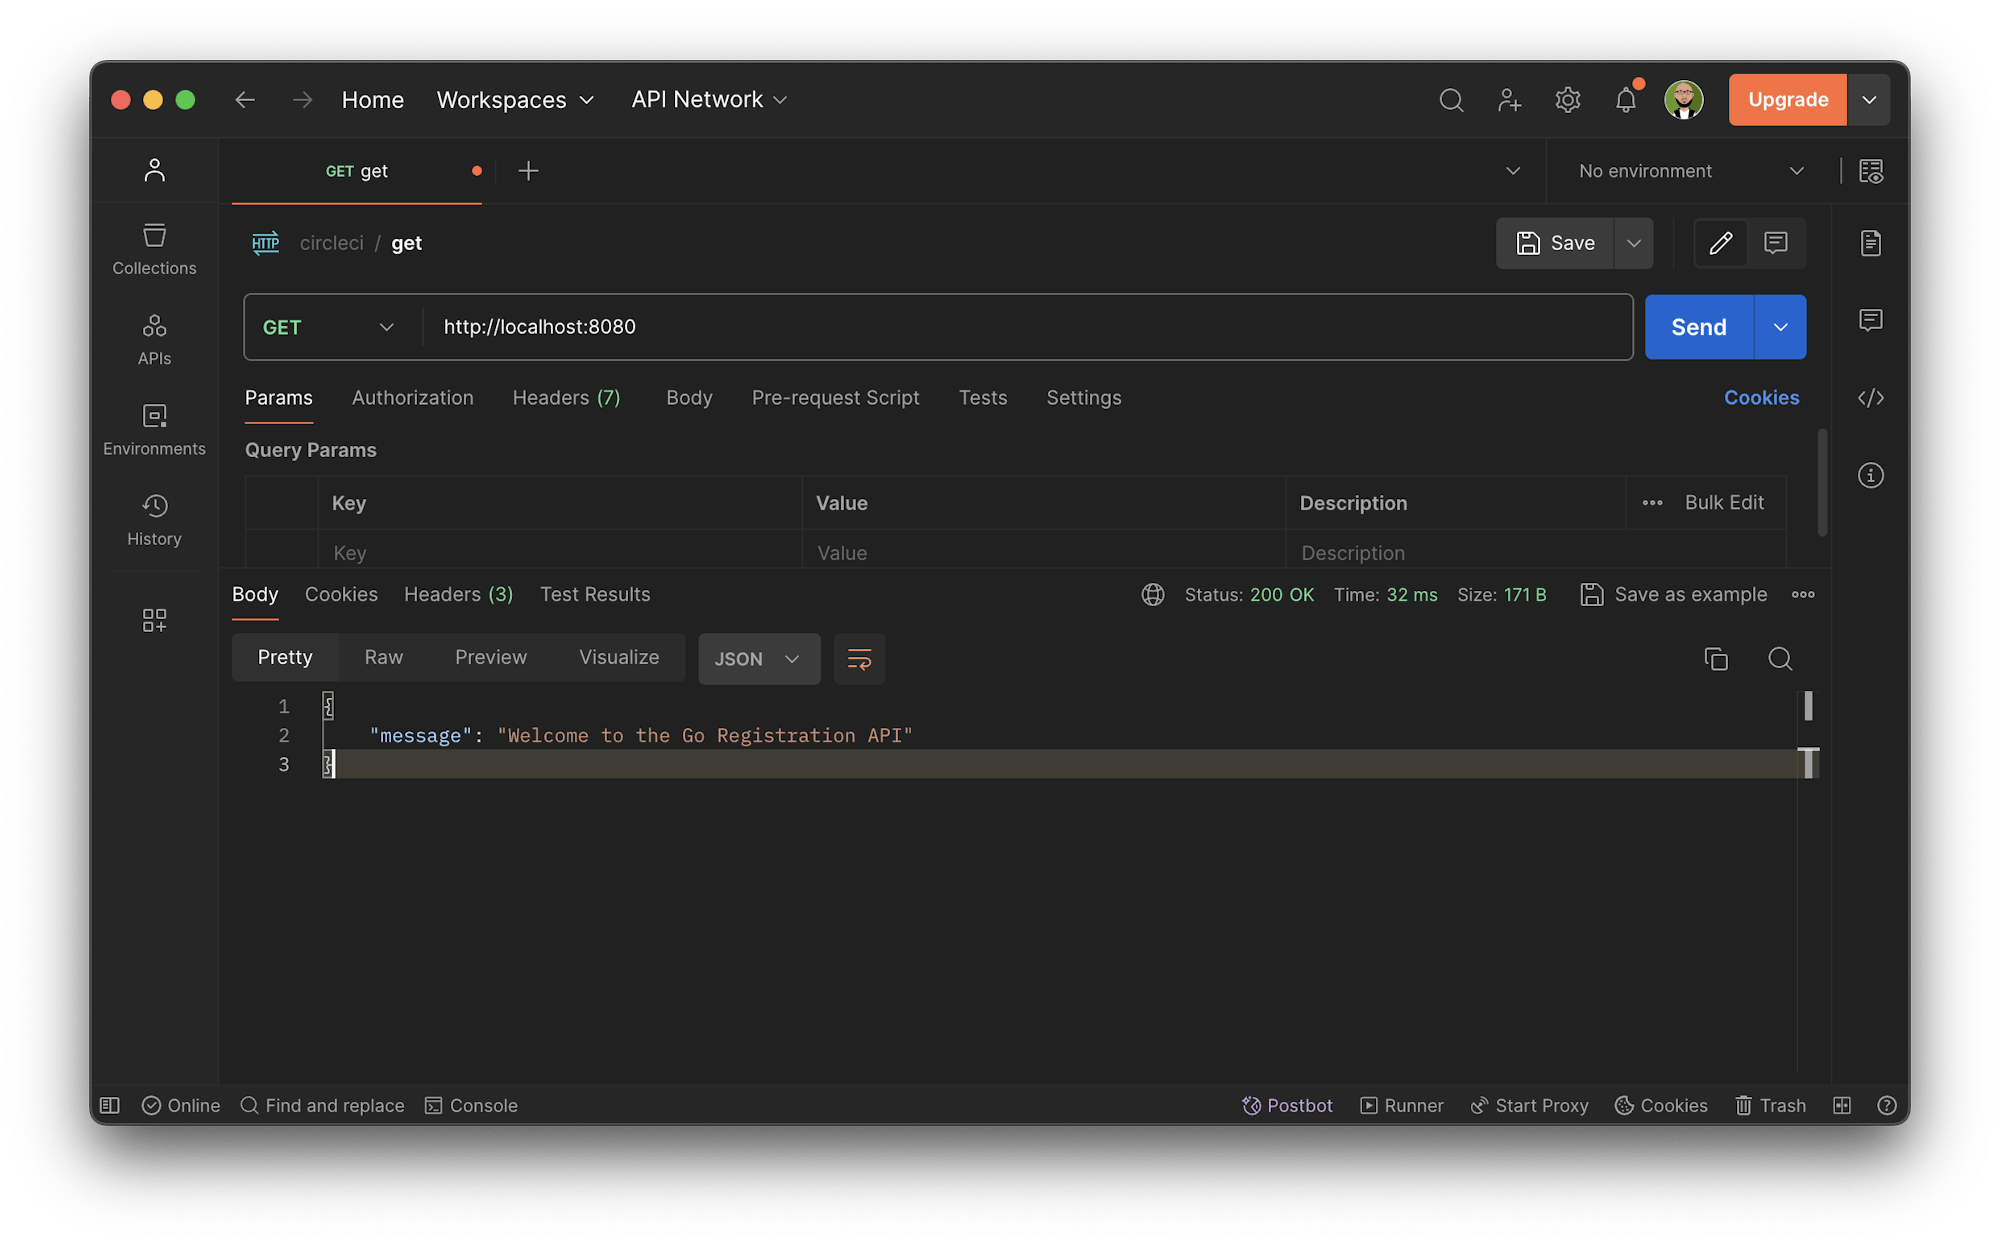Switch to the Authorization tab
The height and width of the screenshot is (1244, 2000).
pos(412,397)
